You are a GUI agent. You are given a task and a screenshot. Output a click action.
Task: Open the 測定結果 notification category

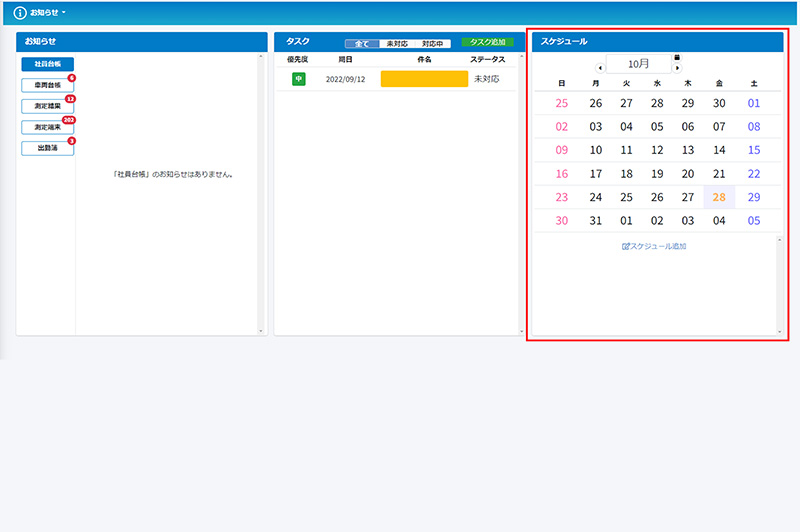[x=47, y=106]
